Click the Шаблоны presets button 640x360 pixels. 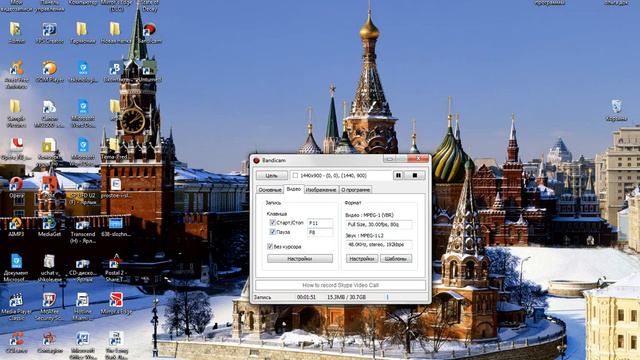tap(396, 259)
